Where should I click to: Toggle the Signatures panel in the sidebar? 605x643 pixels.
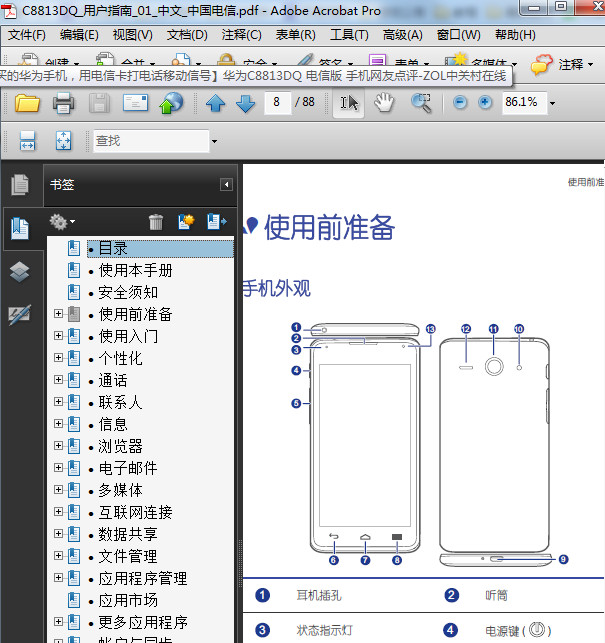coord(19,315)
